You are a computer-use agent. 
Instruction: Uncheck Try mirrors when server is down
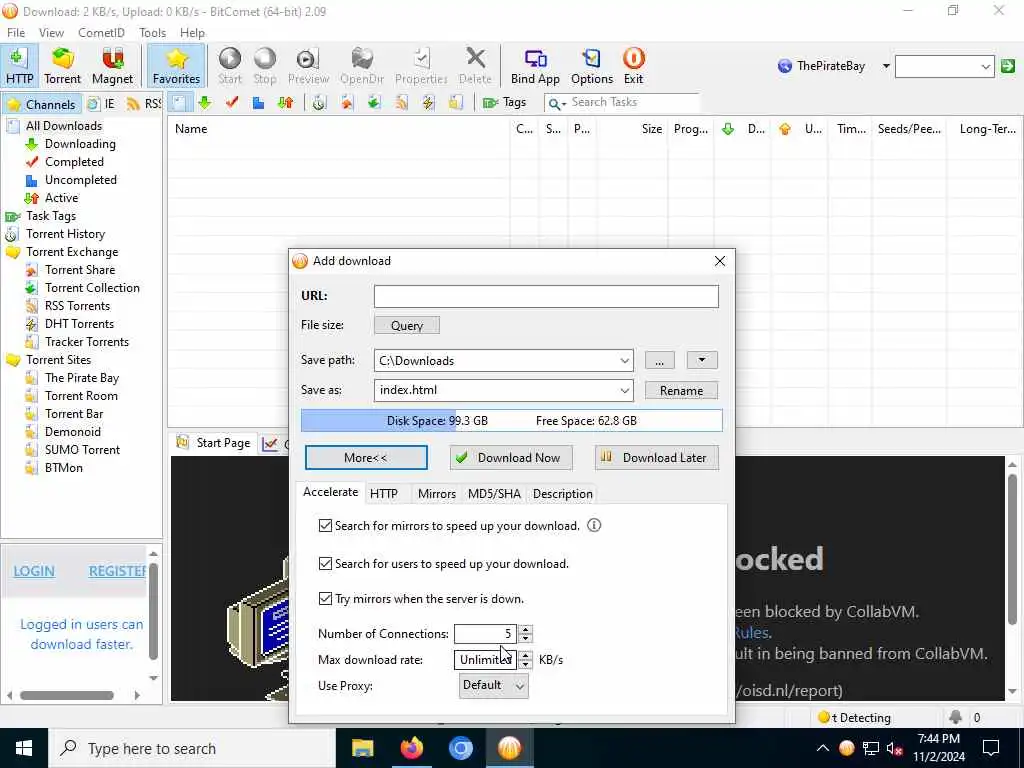coord(325,598)
